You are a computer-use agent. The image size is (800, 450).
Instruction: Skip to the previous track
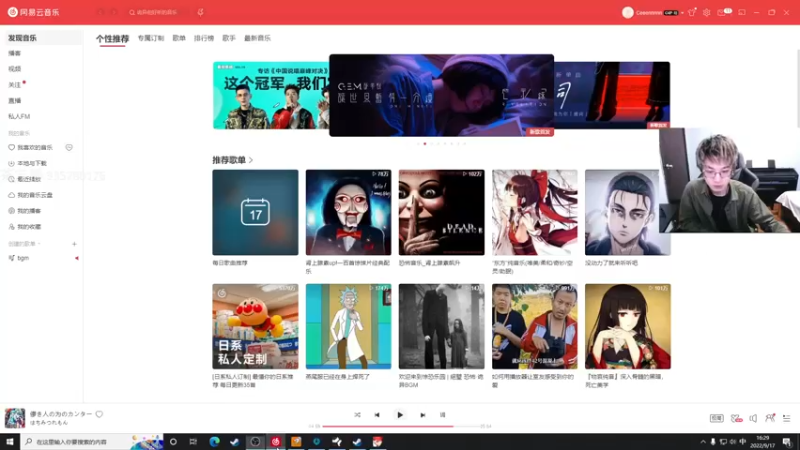coord(377,415)
